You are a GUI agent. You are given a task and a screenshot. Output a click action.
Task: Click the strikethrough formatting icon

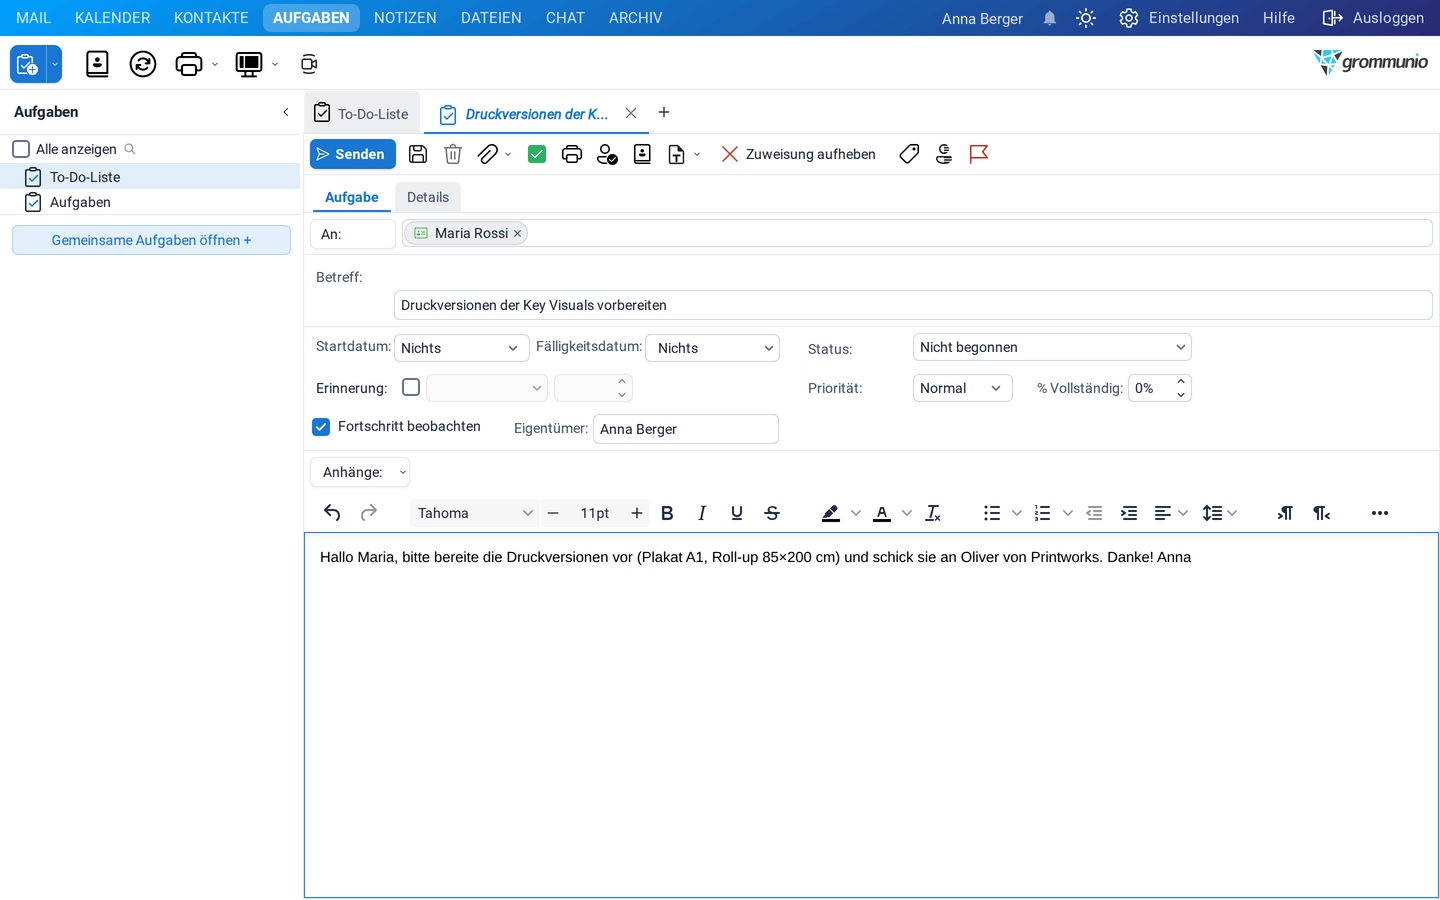tap(772, 513)
